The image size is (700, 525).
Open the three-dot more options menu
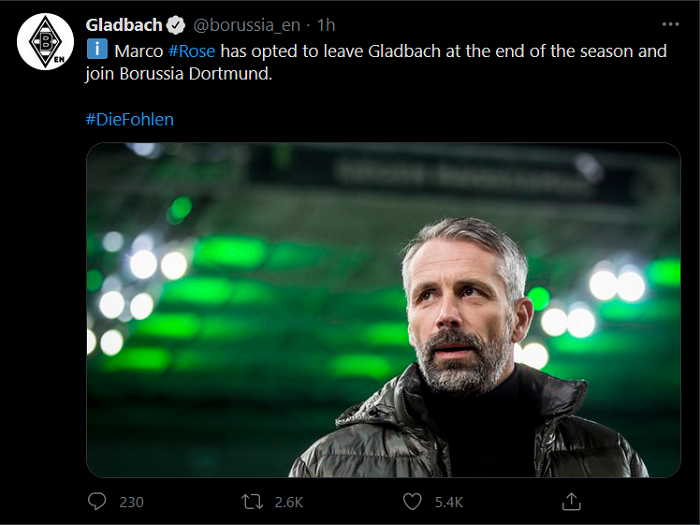(669, 24)
